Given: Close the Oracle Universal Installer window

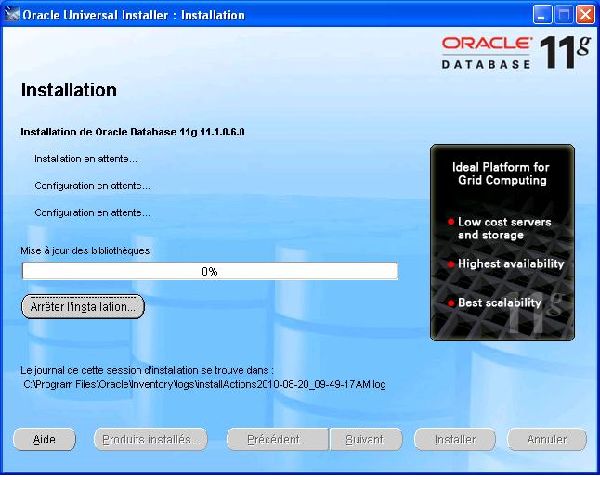Looking at the screenshot, I should coord(585,15).
